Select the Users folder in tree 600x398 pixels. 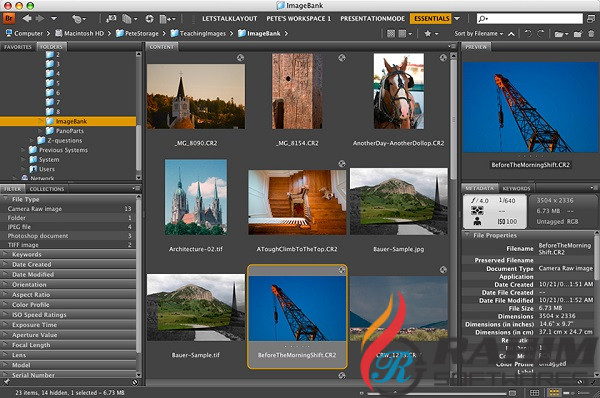point(42,169)
